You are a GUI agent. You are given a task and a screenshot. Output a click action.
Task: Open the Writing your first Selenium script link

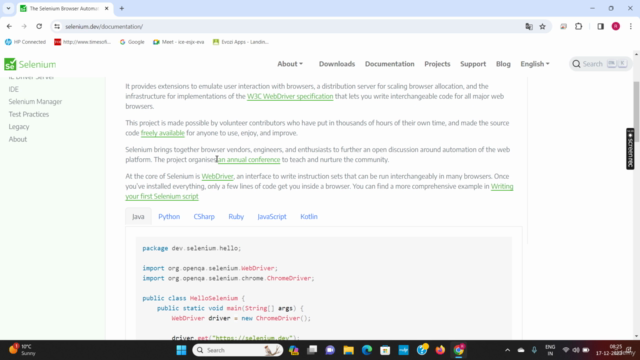click(162, 196)
